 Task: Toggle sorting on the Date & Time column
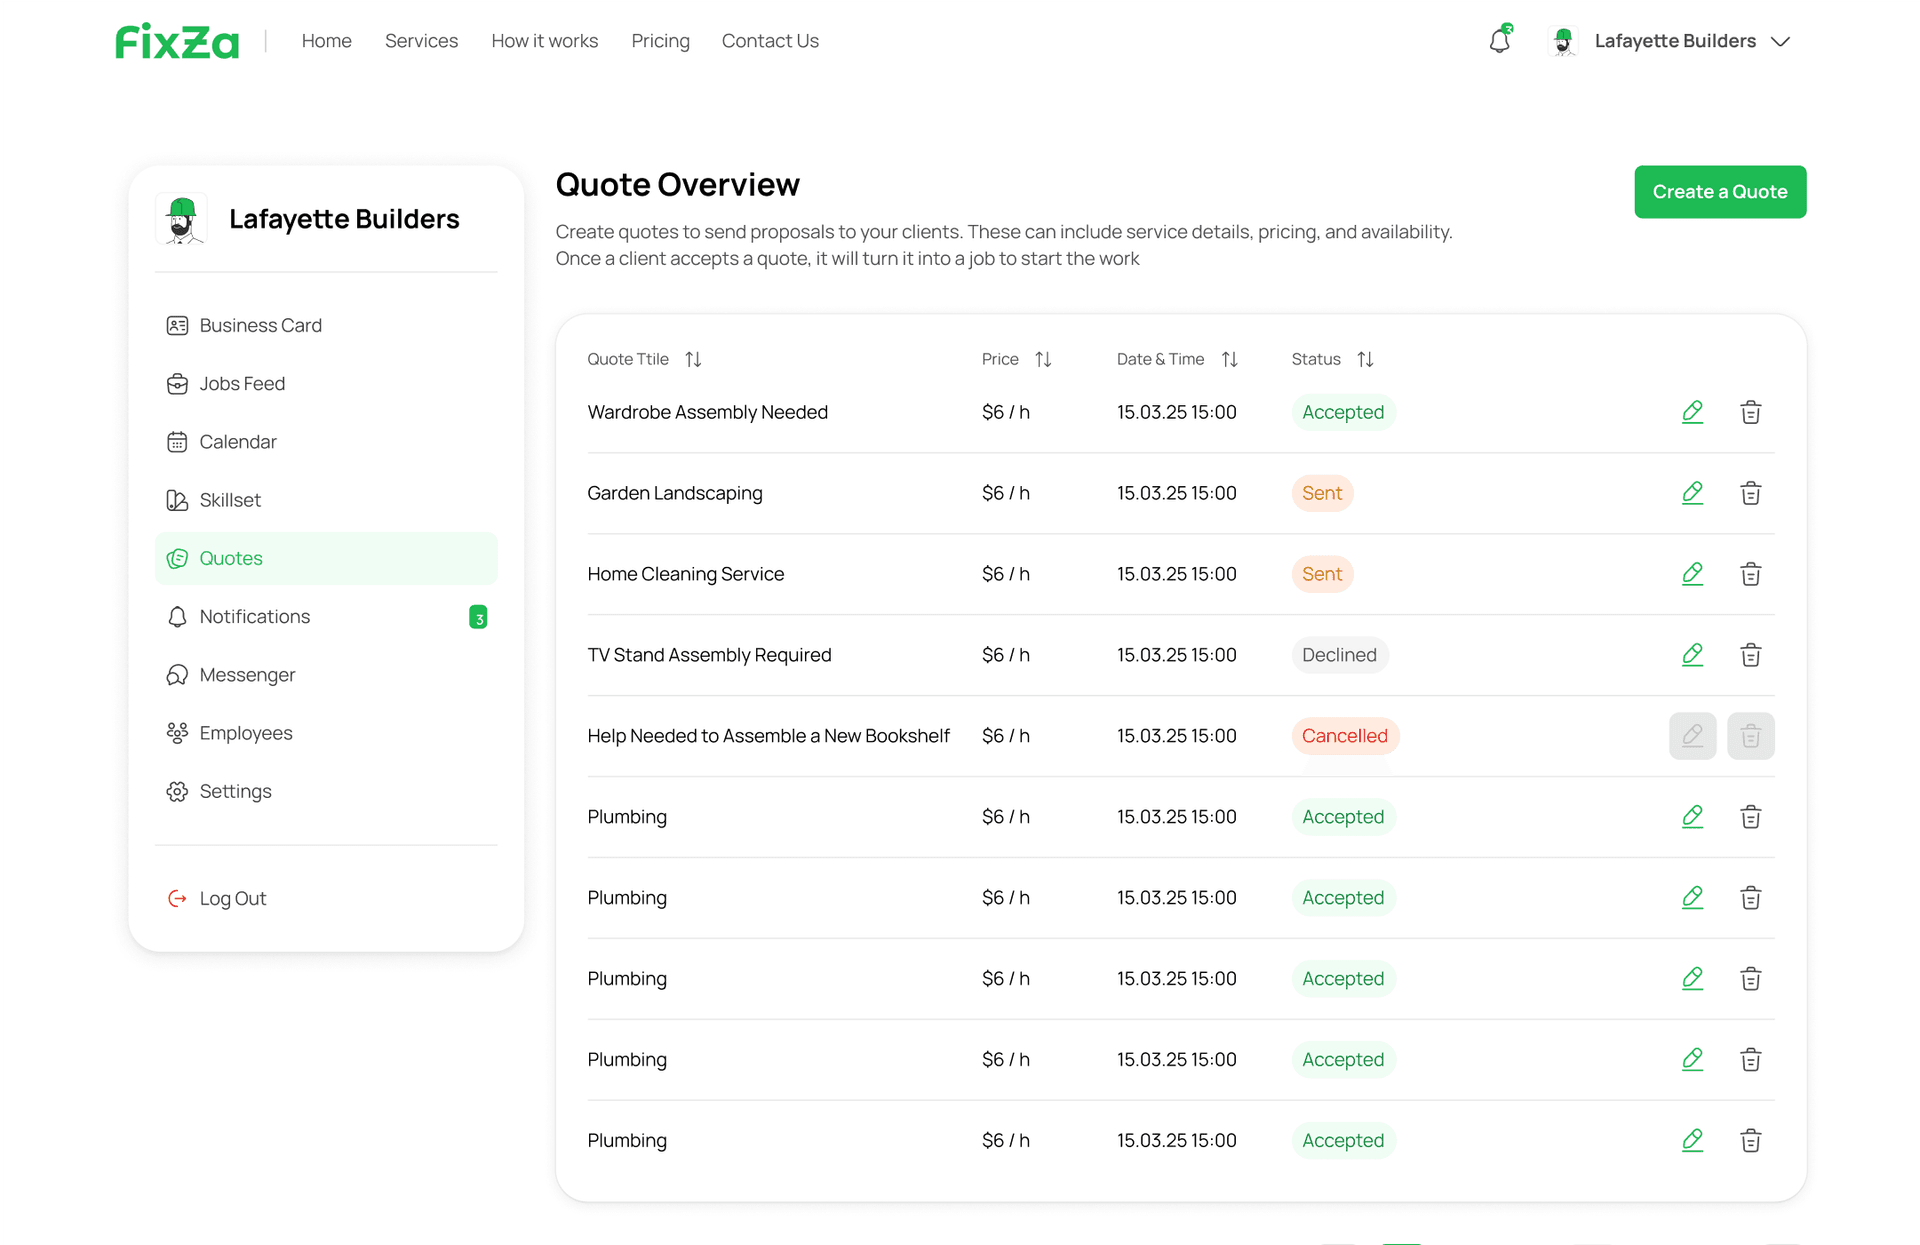click(1231, 359)
